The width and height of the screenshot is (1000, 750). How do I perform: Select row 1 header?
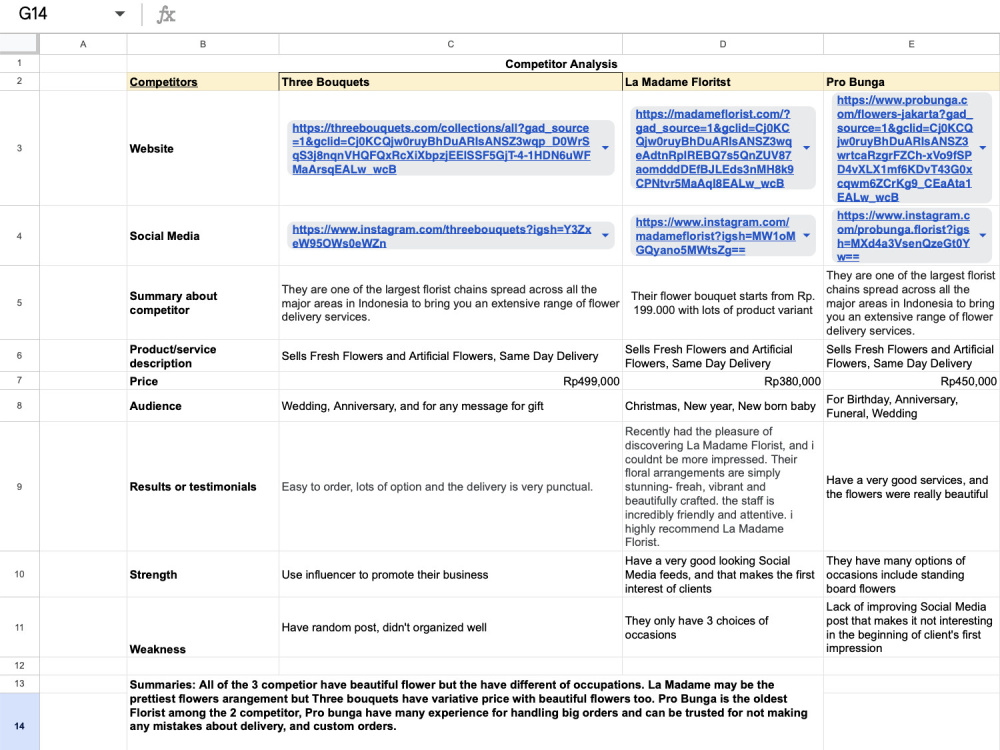(x=19, y=63)
